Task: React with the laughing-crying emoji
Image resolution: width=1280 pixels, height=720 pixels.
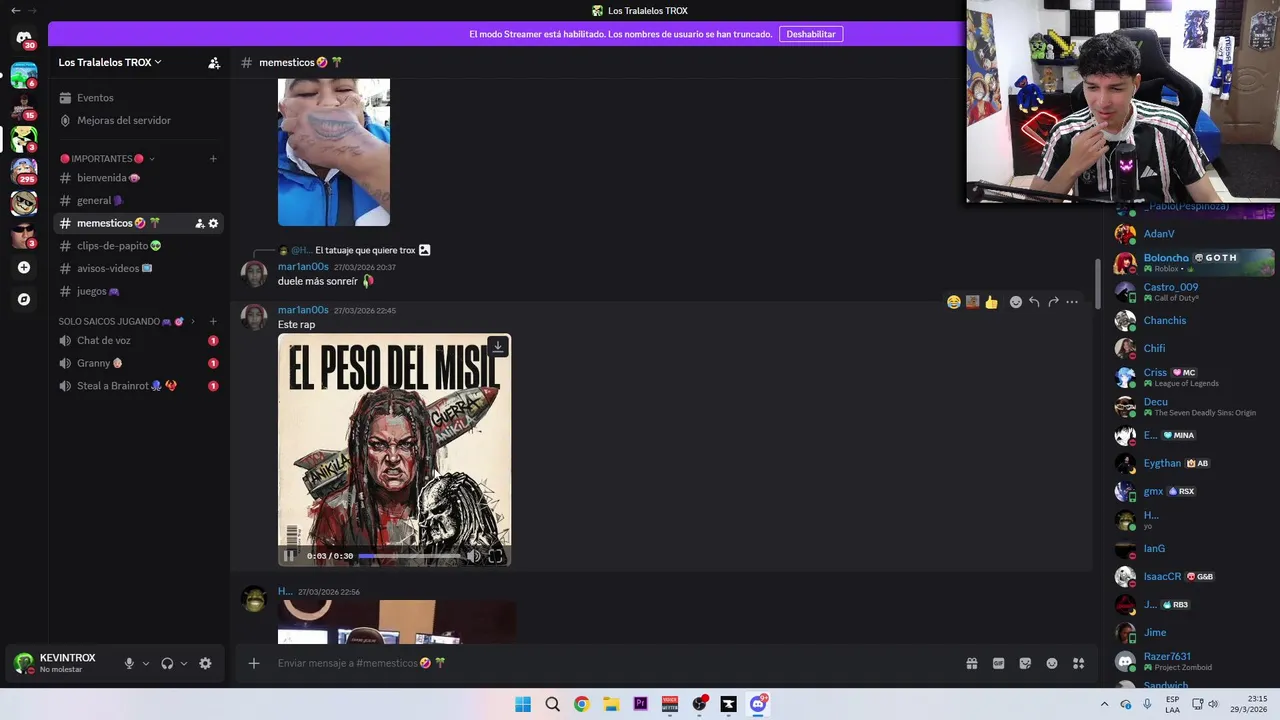Action: coord(954,302)
